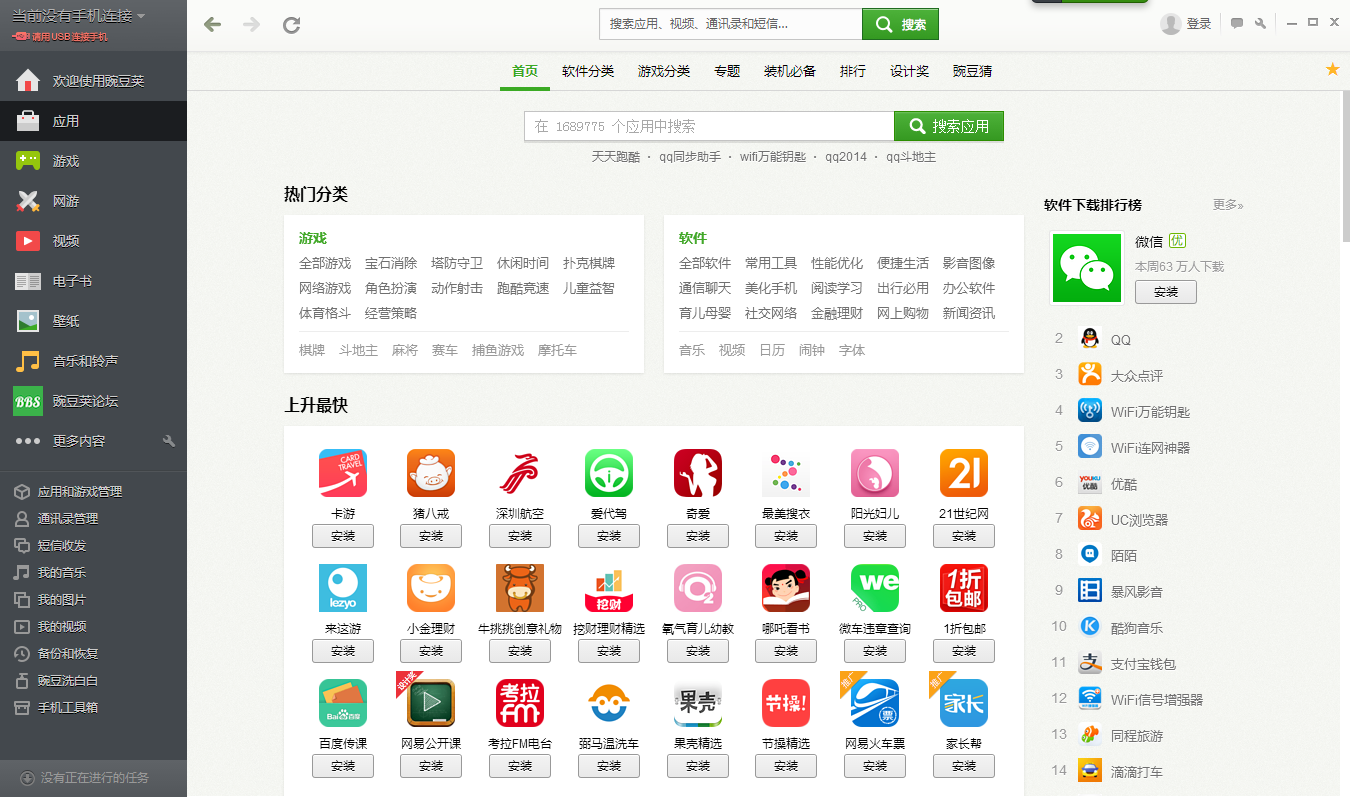
Task: Open the 果壳精选 app icon
Action: (698, 703)
